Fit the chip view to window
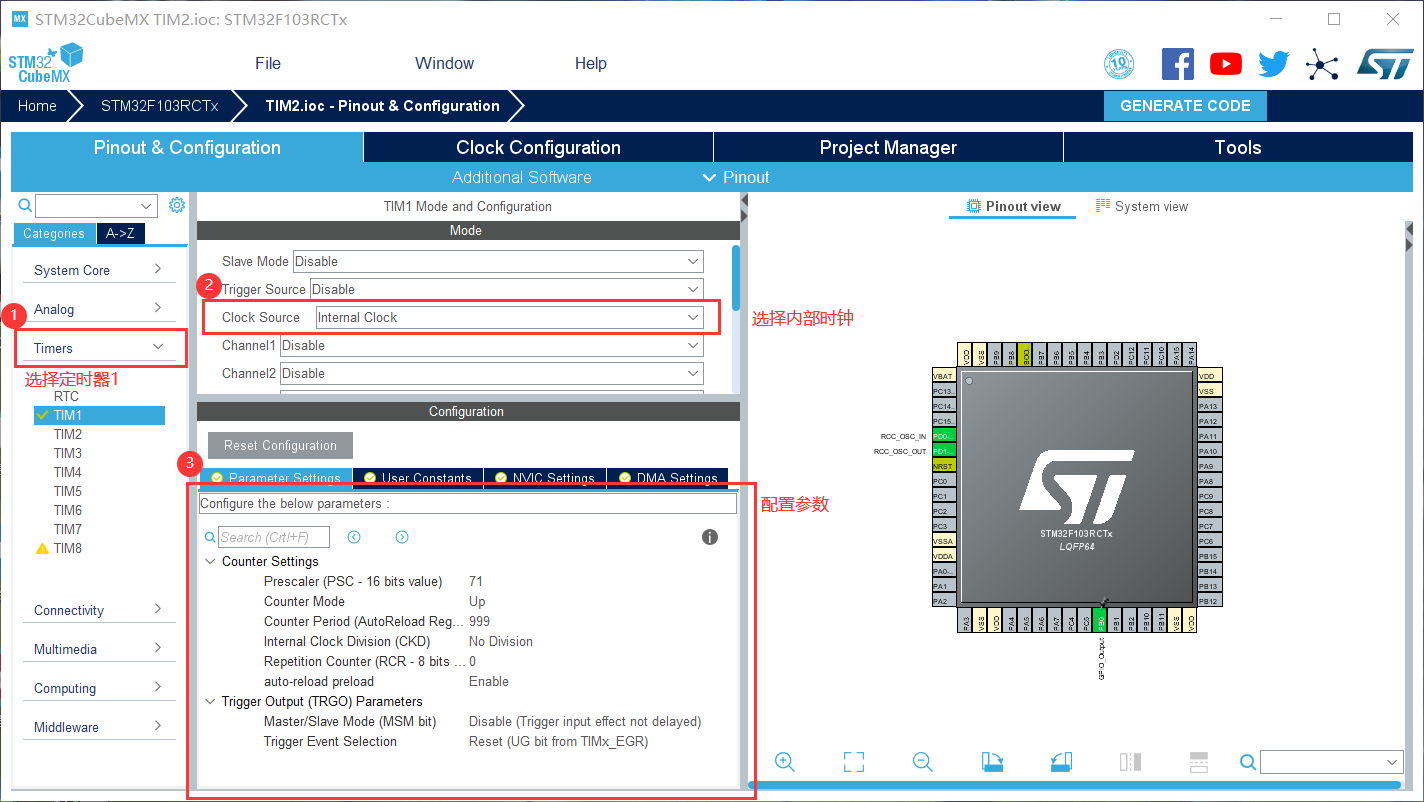This screenshot has width=1424, height=802. pos(853,762)
